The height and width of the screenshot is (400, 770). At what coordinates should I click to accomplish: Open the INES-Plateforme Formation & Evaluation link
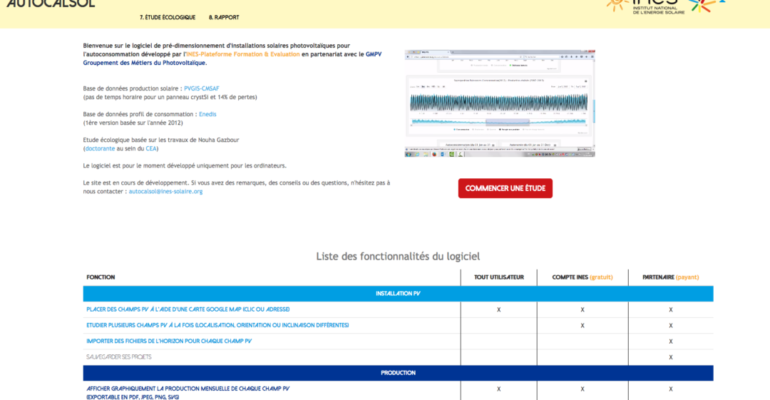243,54
